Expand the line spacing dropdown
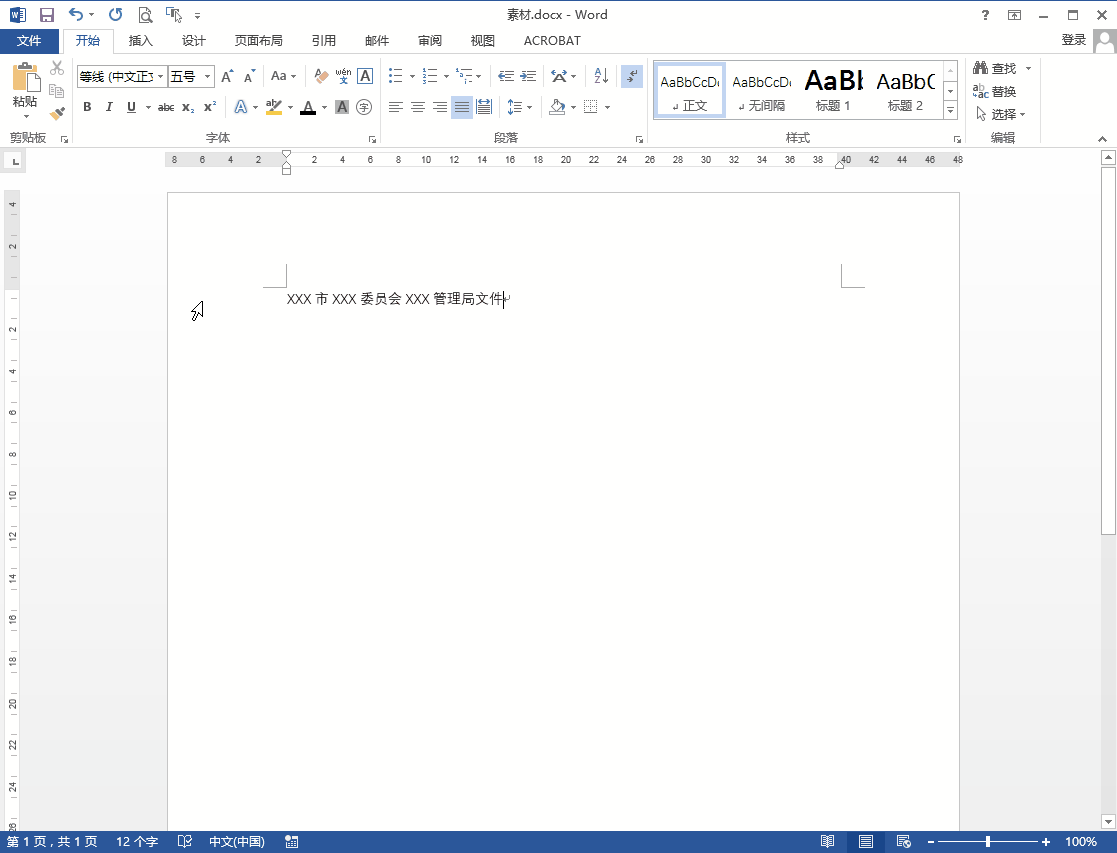This screenshot has width=1117, height=853. pos(529,107)
